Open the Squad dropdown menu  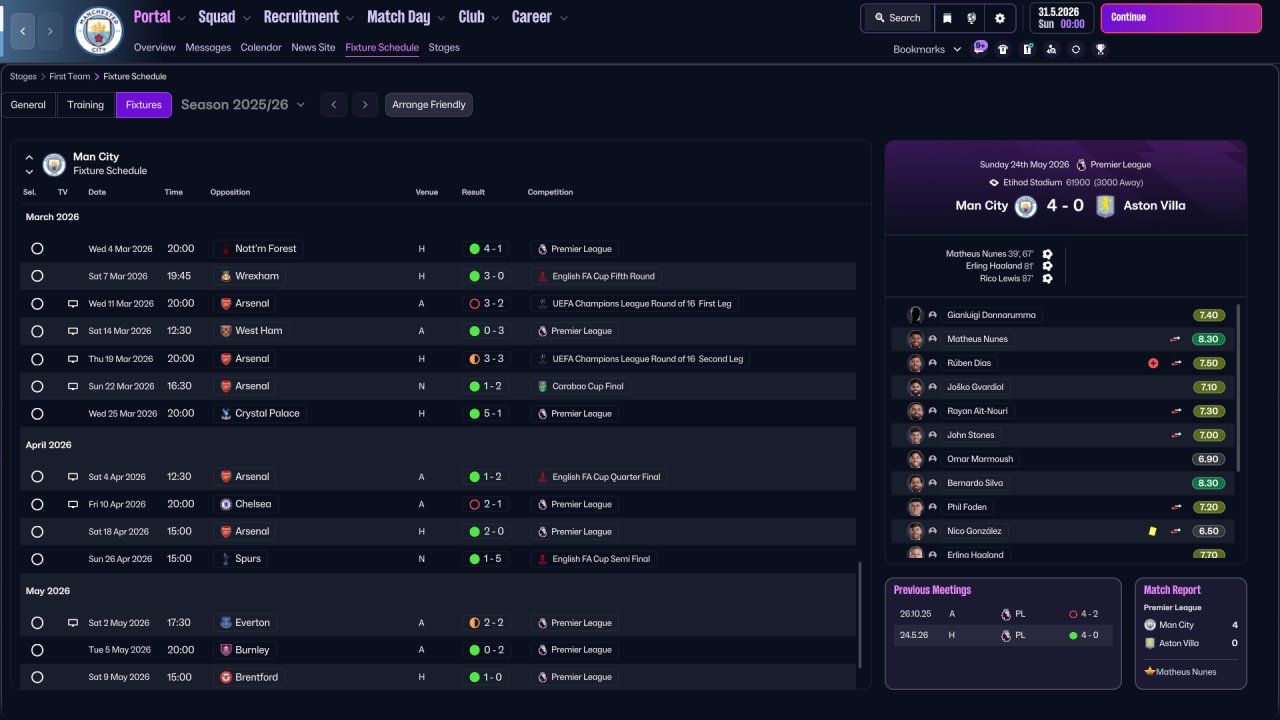224,17
